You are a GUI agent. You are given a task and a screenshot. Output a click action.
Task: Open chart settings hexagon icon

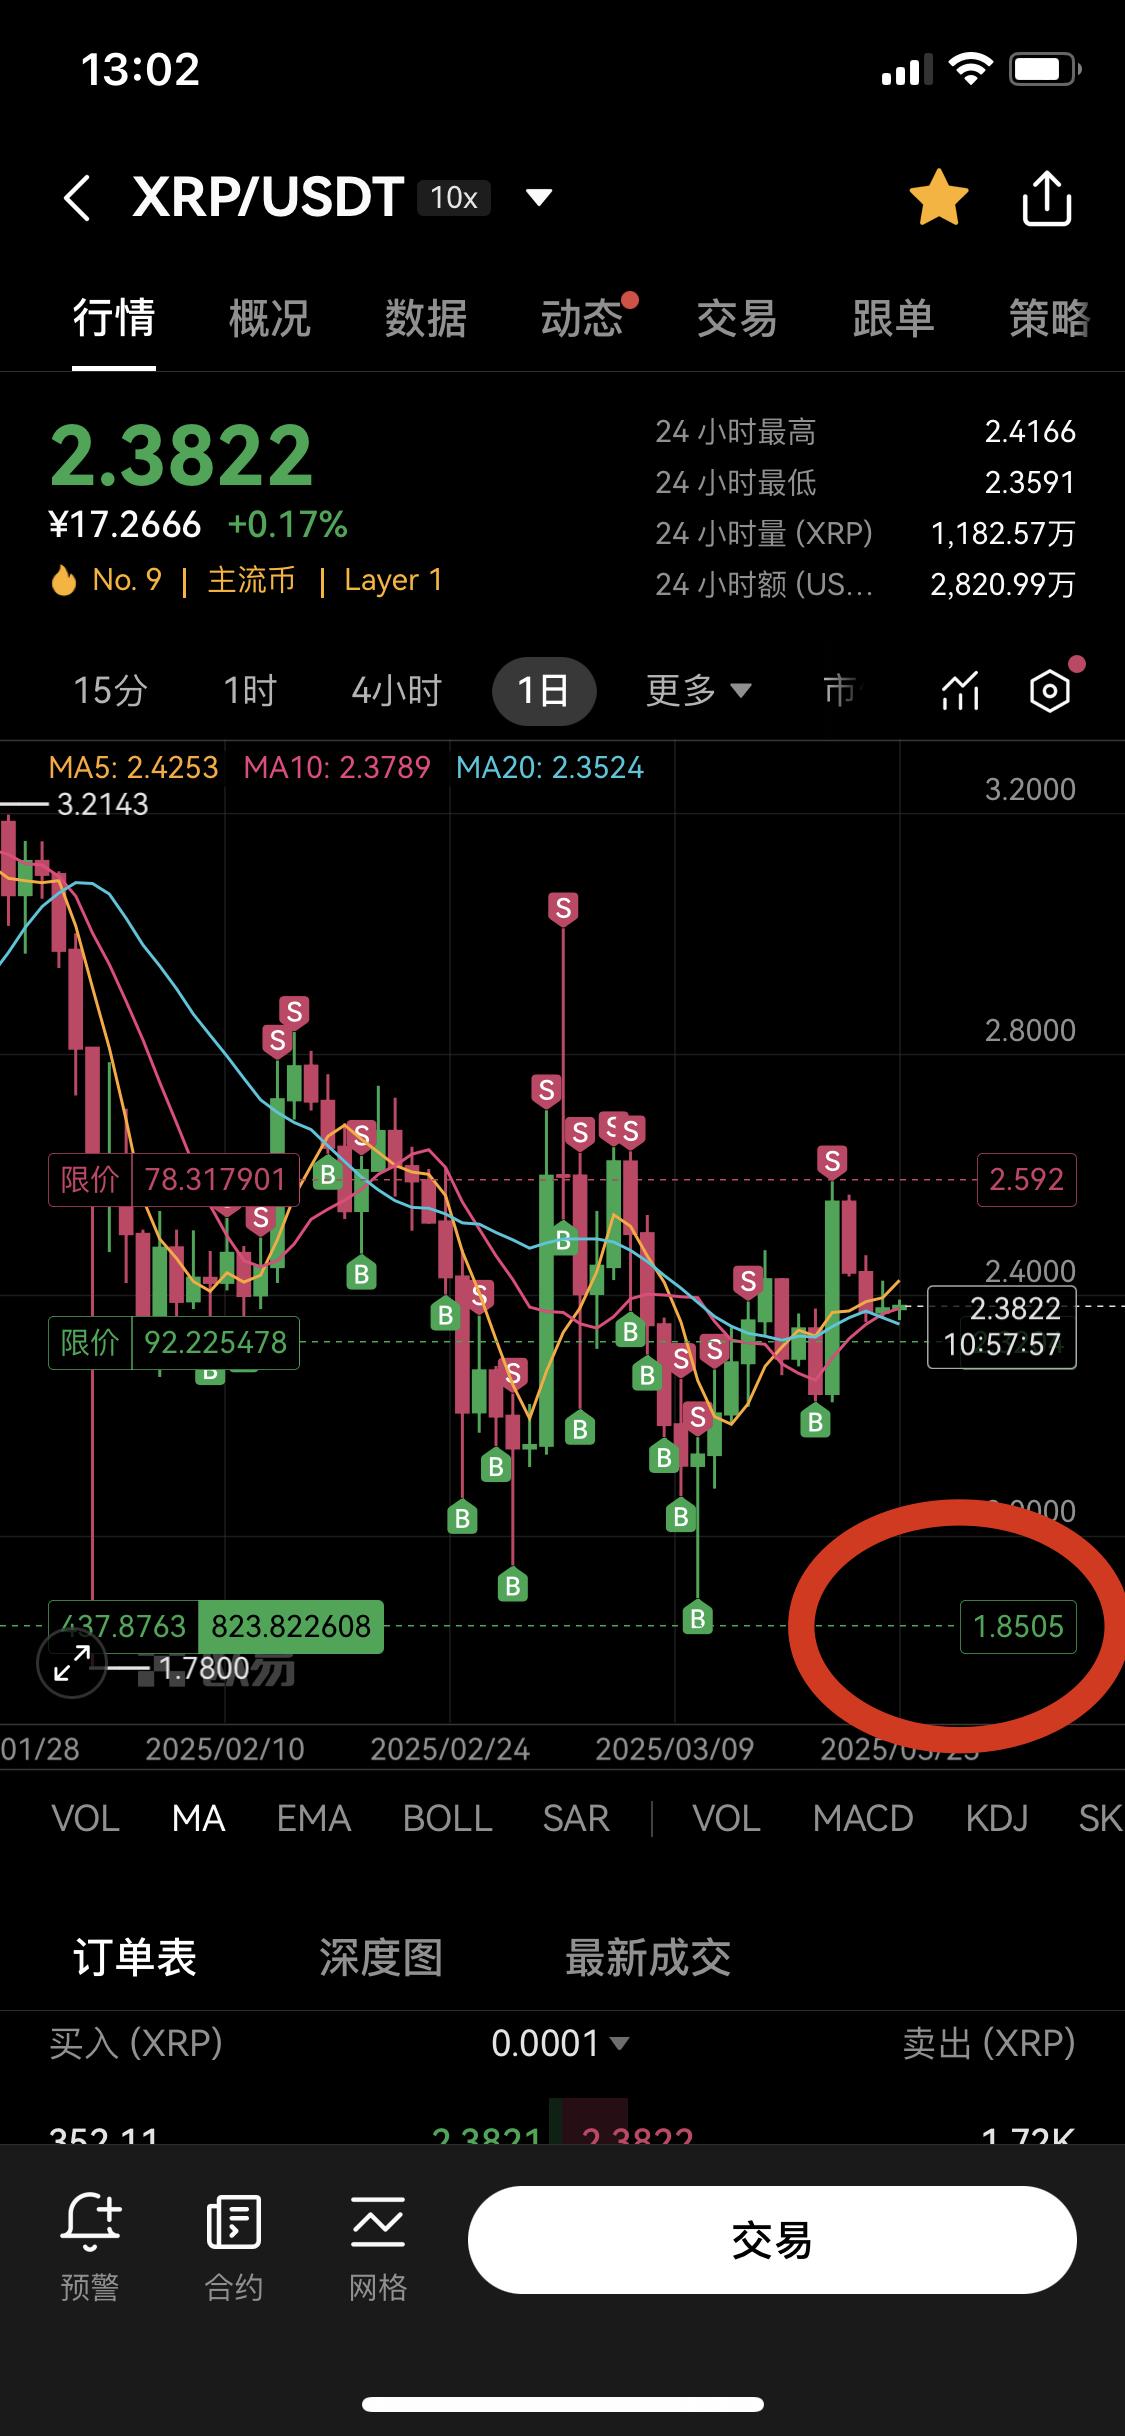[1050, 691]
